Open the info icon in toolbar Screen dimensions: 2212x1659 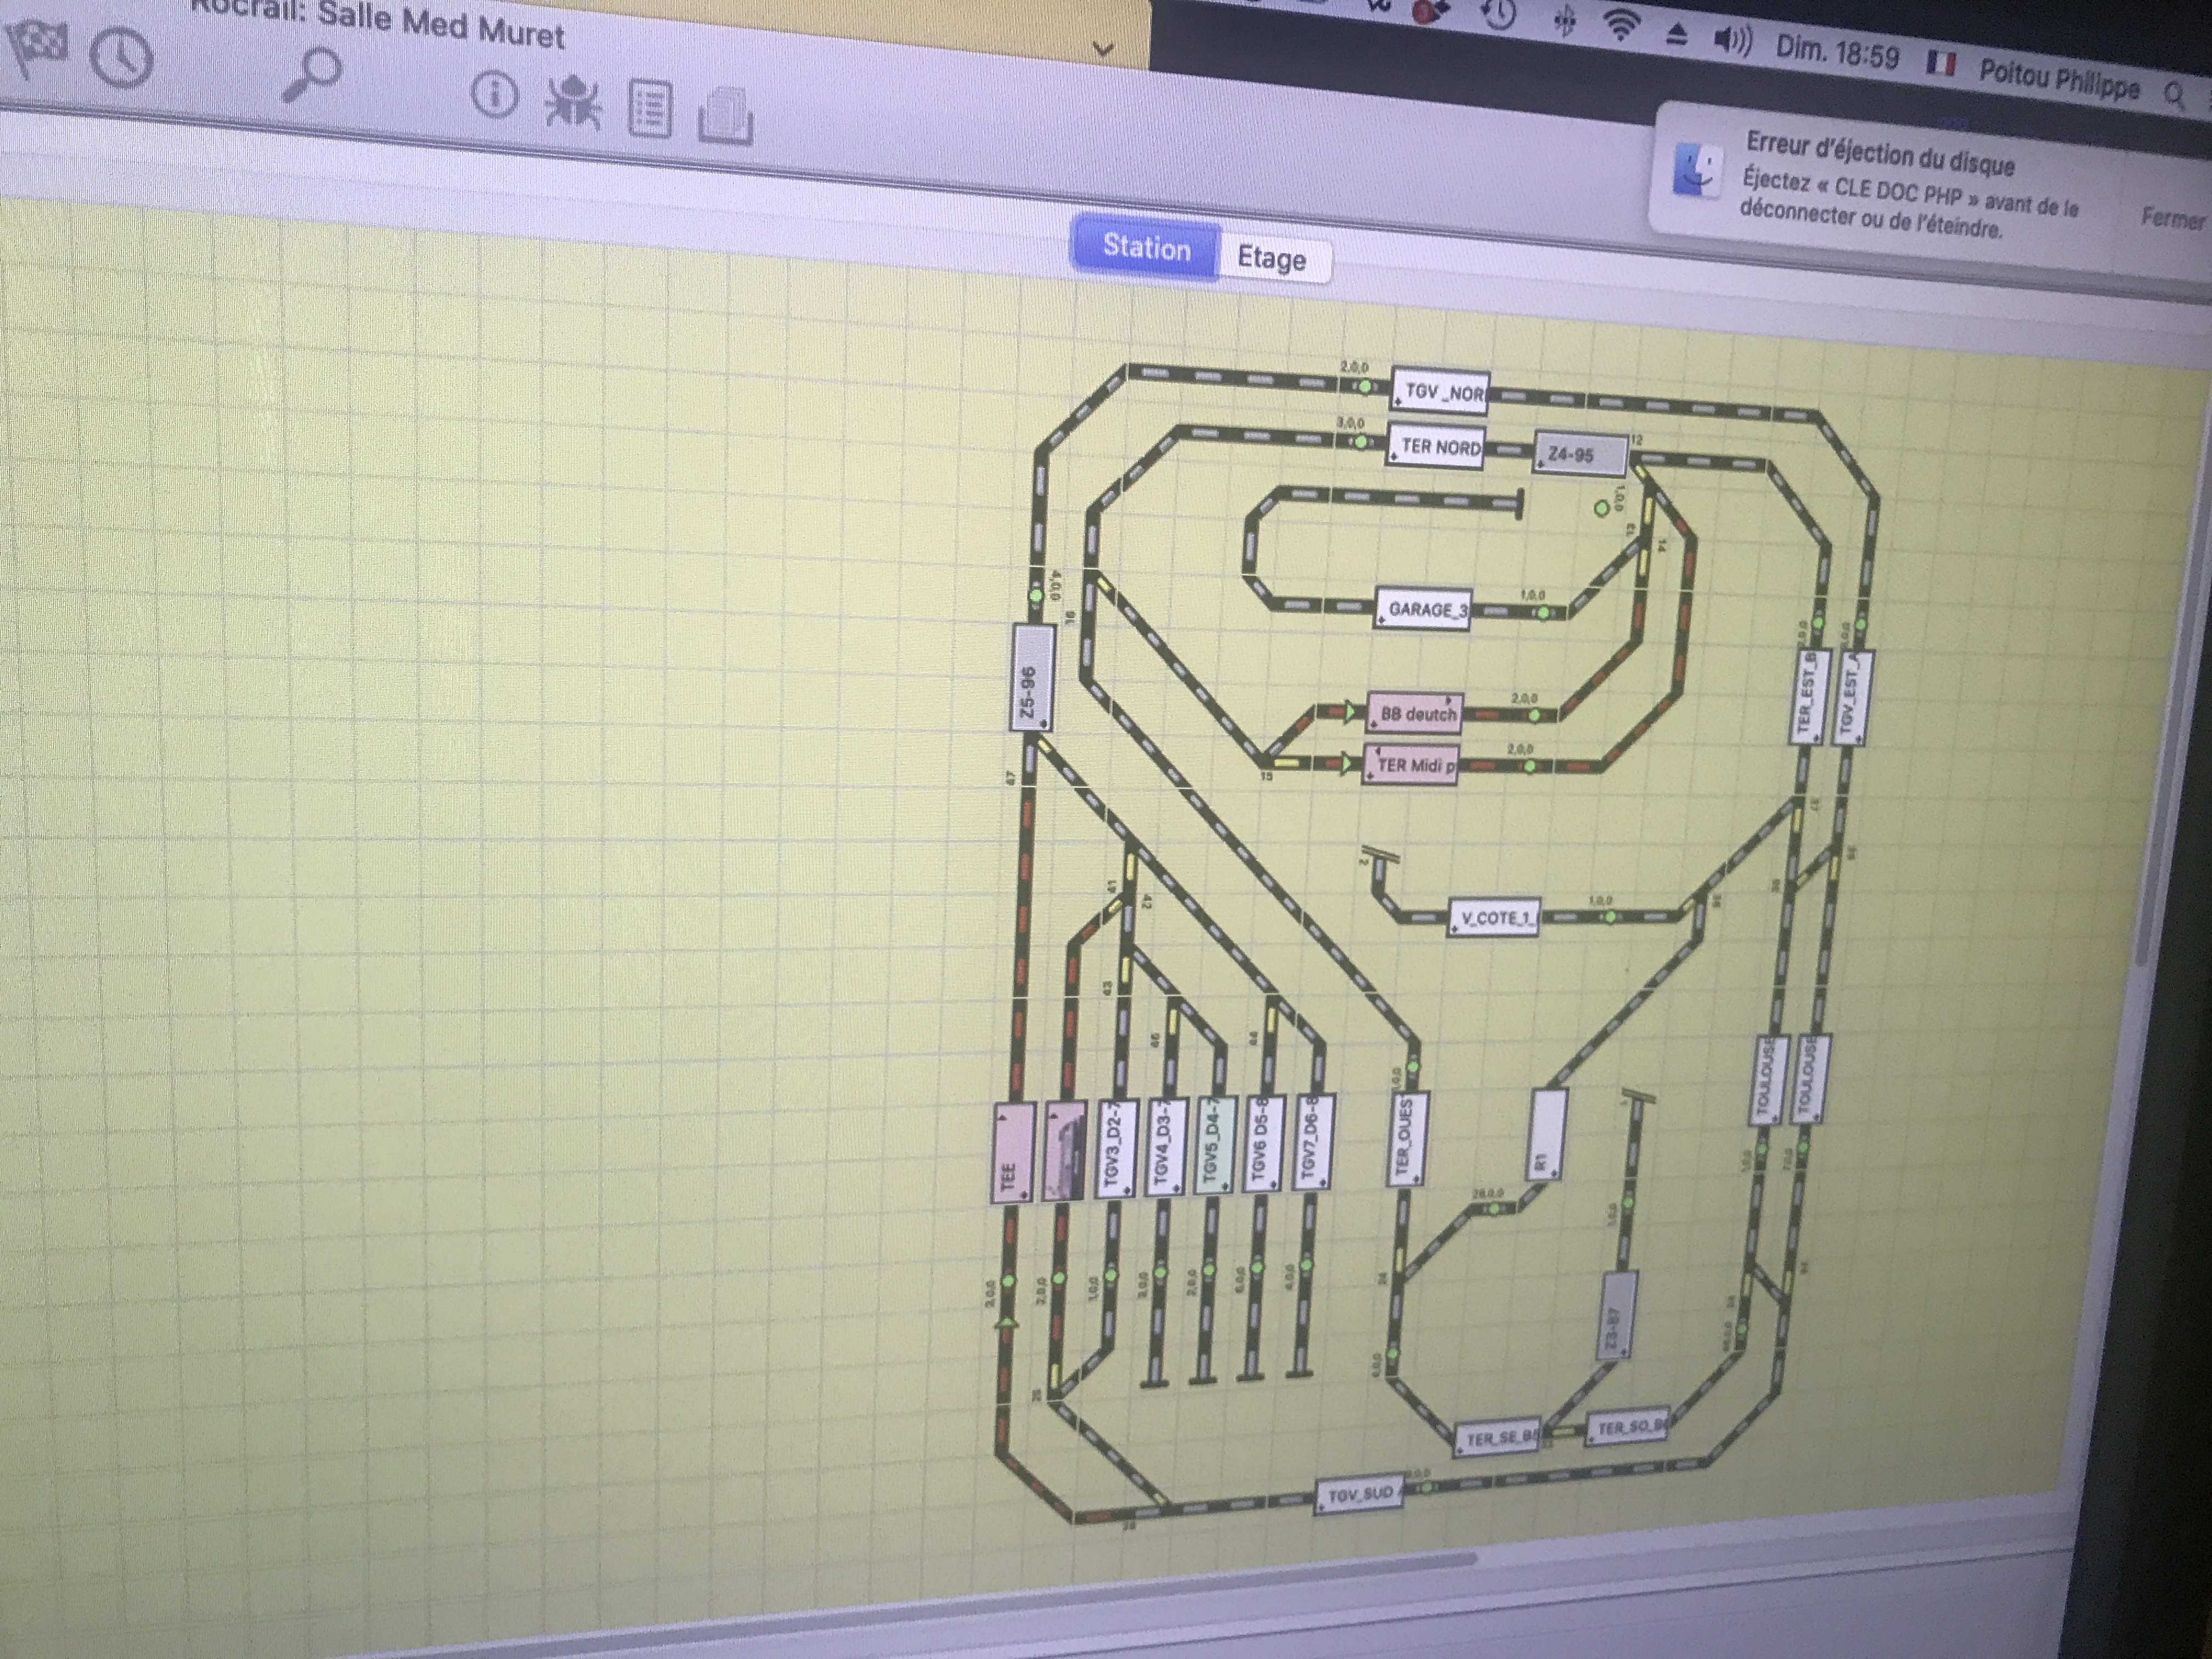pyautogui.click(x=495, y=95)
